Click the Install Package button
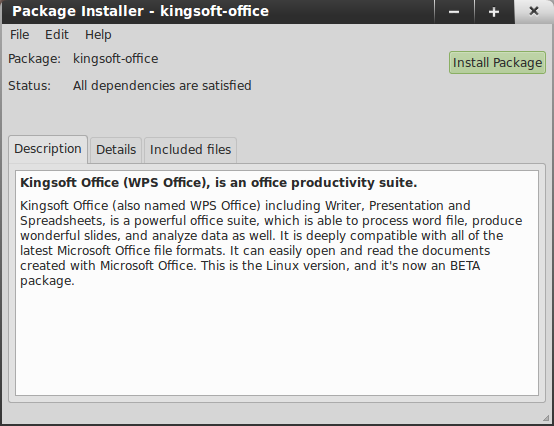The image size is (554, 426). (497, 63)
